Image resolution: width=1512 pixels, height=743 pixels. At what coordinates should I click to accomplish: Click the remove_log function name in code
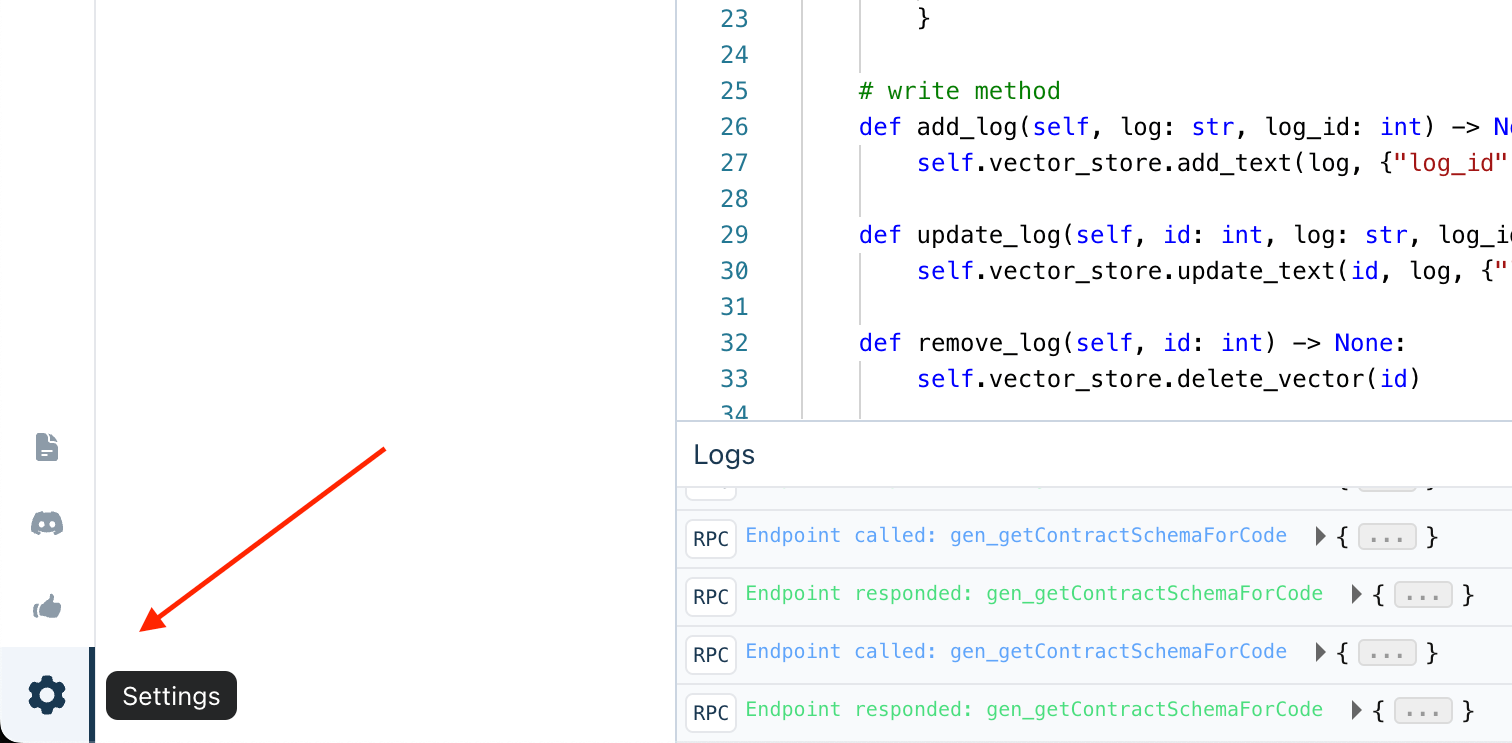(x=988, y=343)
